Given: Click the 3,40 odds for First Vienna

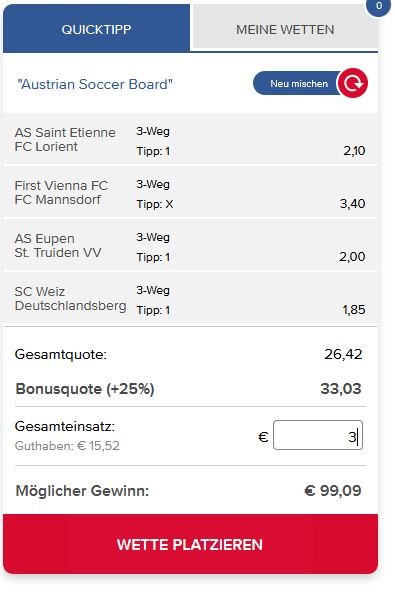Looking at the screenshot, I should point(352,203).
